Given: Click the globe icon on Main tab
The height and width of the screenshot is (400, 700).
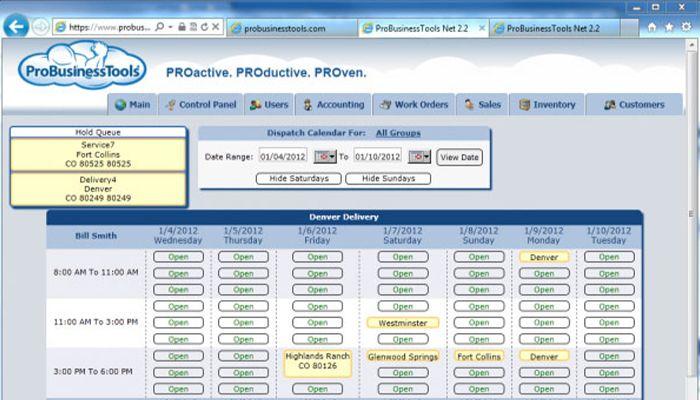Looking at the screenshot, I should click(x=121, y=105).
